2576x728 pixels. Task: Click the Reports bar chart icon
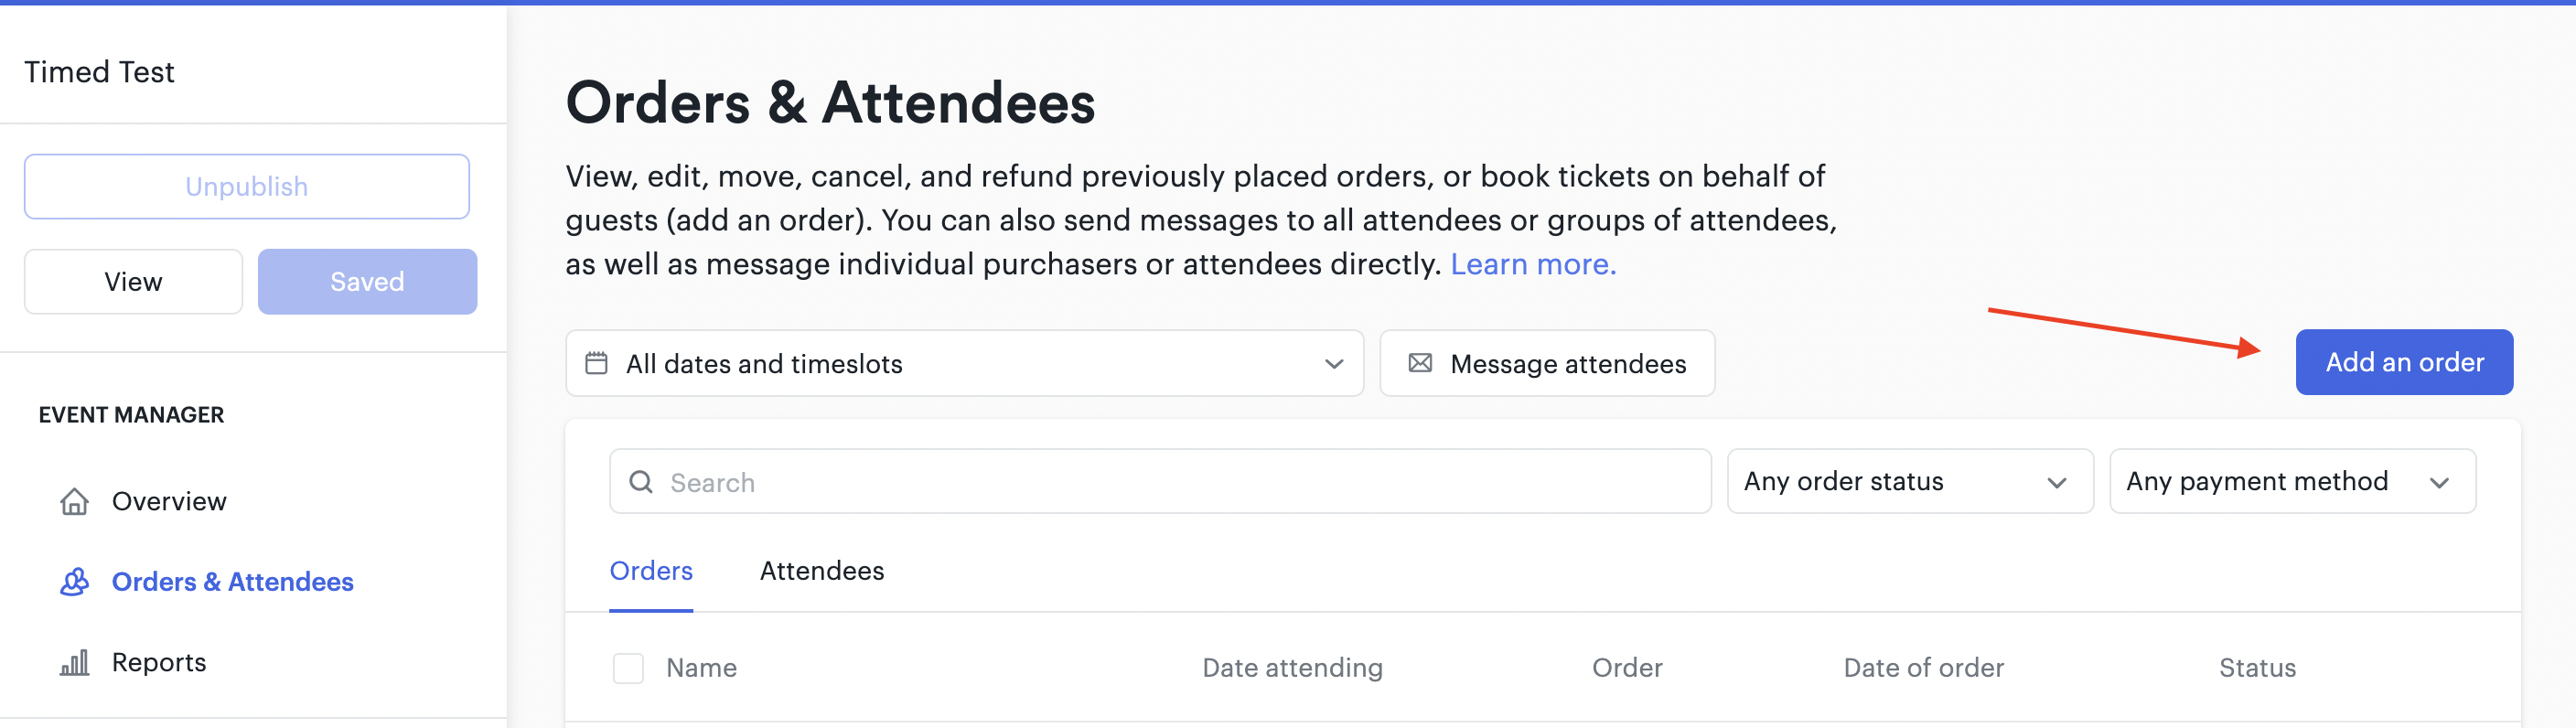coord(74,662)
